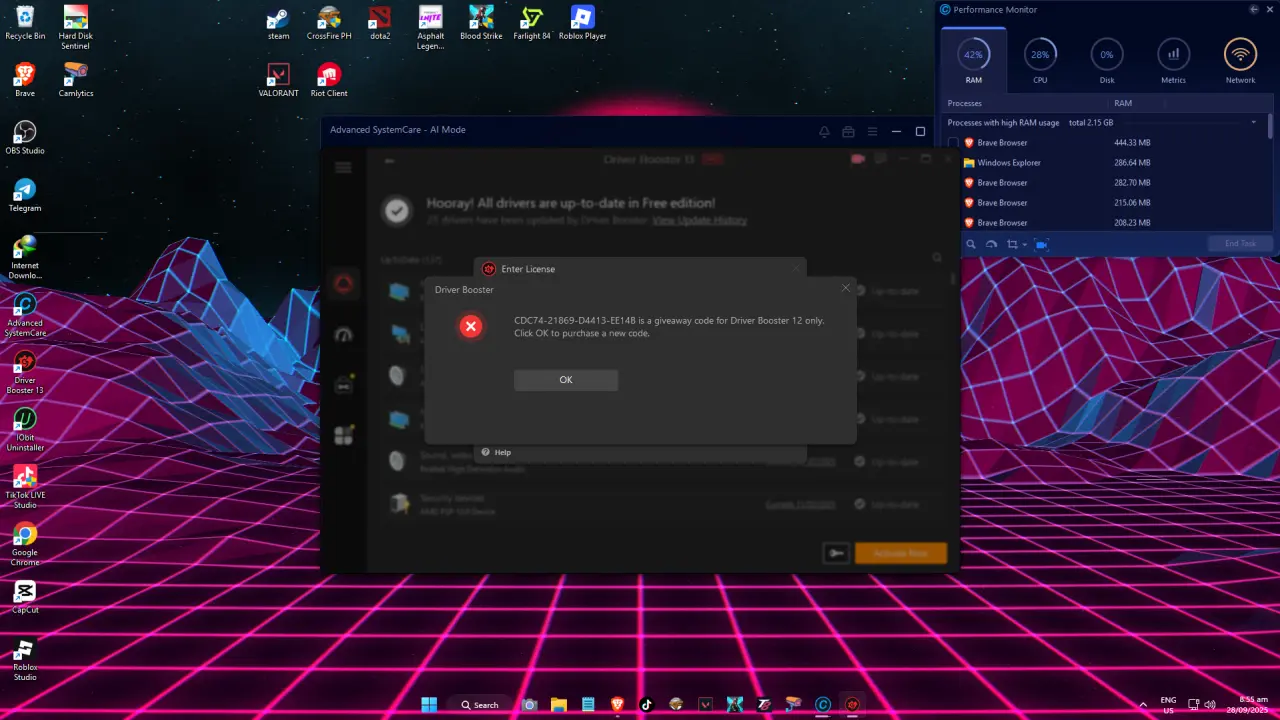Click the End Task button
Viewport: 1280px width, 720px height.
(1240, 244)
